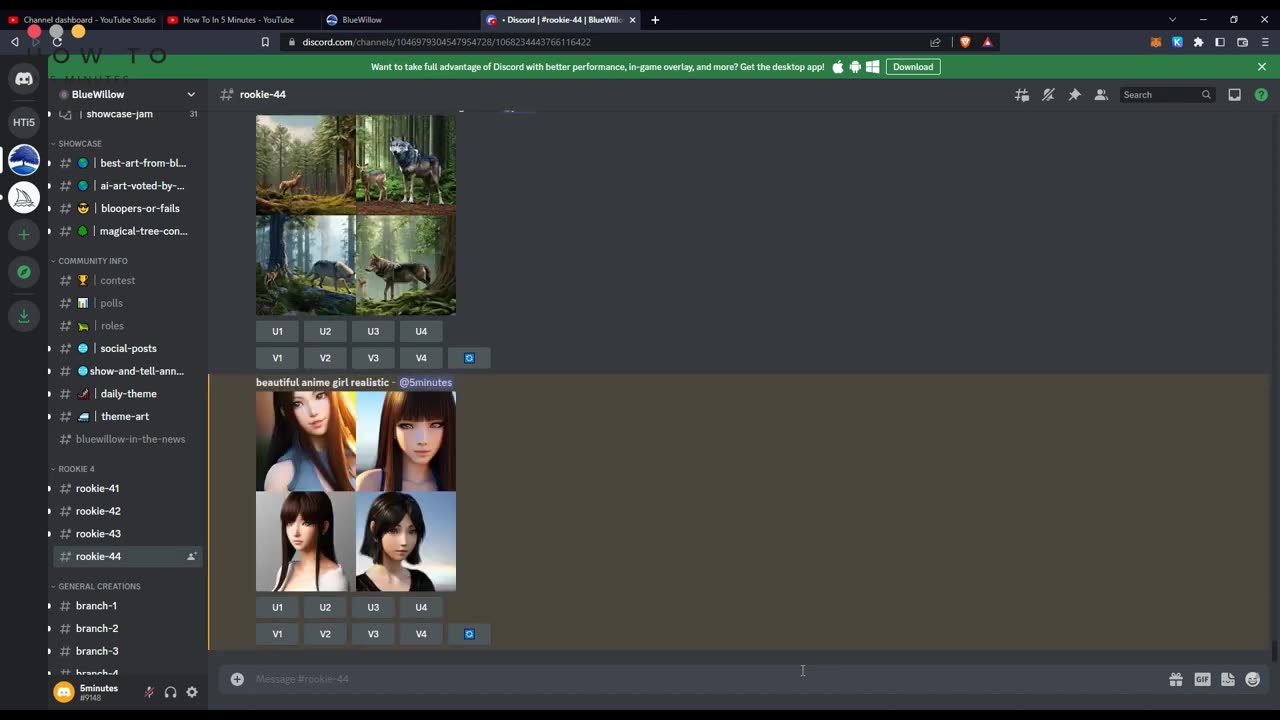Click U3 under the anime girl images
The image size is (1280, 720).
pyautogui.click(x=373, y=607)
